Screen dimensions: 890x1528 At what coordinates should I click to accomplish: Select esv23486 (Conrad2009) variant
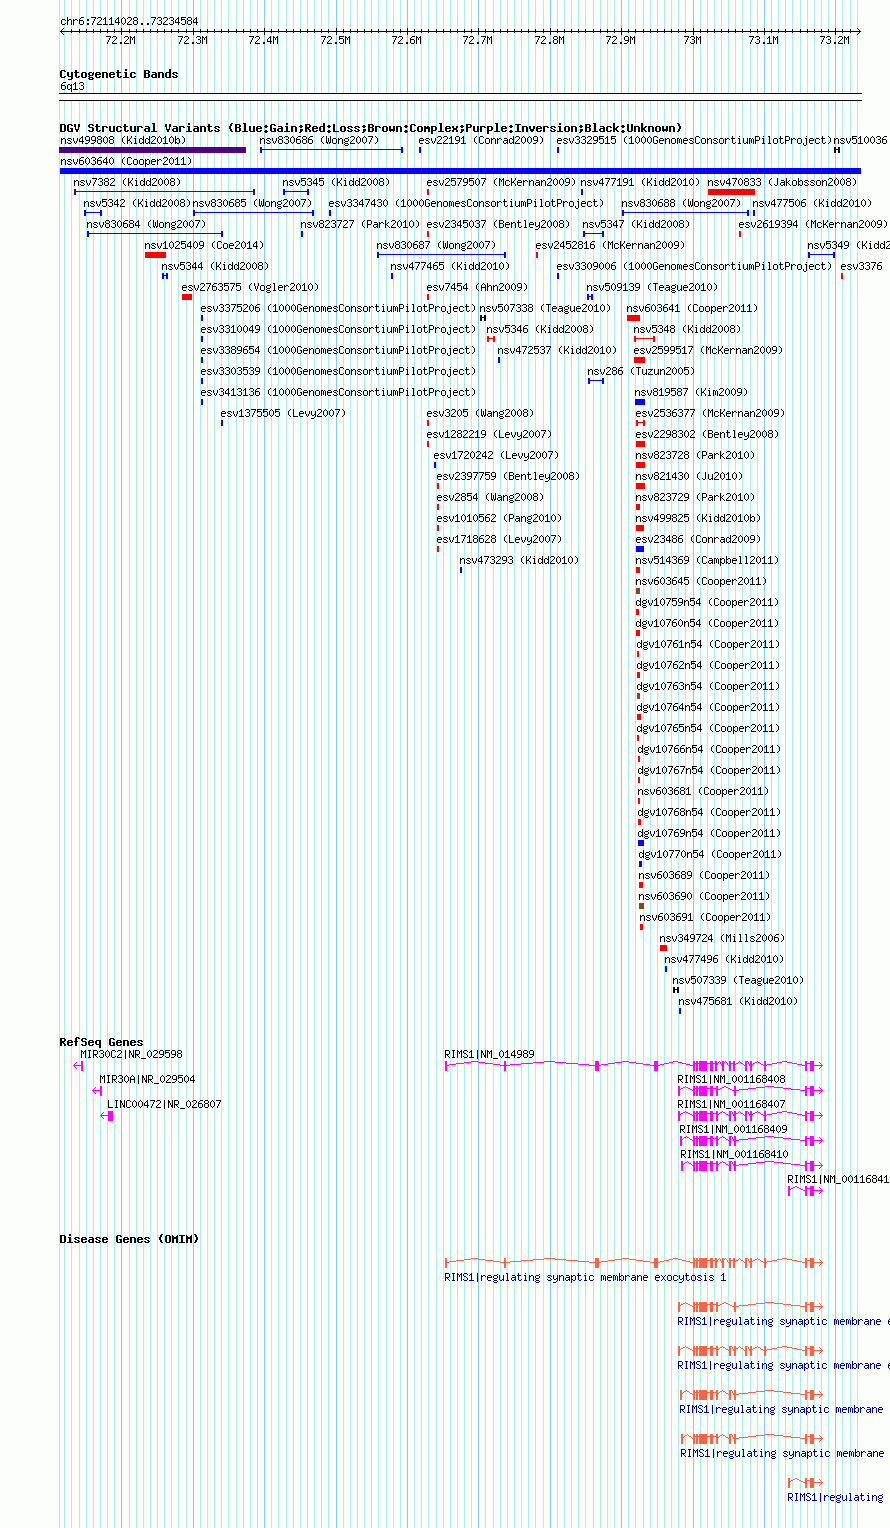click(x=697, y=539)
